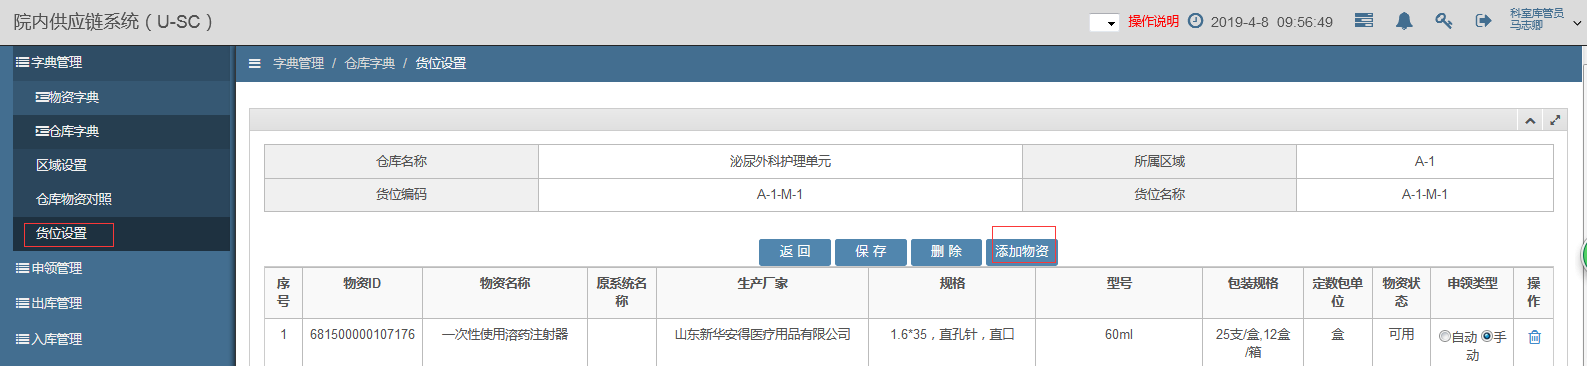The width and height of the screenshot is (1587, 366).
Task: Expand 申领管理 sidebar menu
Action: 121,268
